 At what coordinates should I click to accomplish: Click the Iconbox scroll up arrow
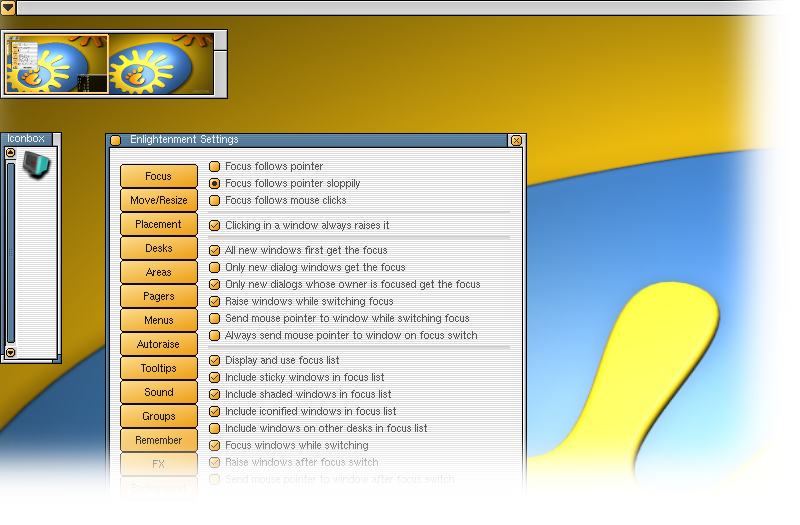coord(10,153)
